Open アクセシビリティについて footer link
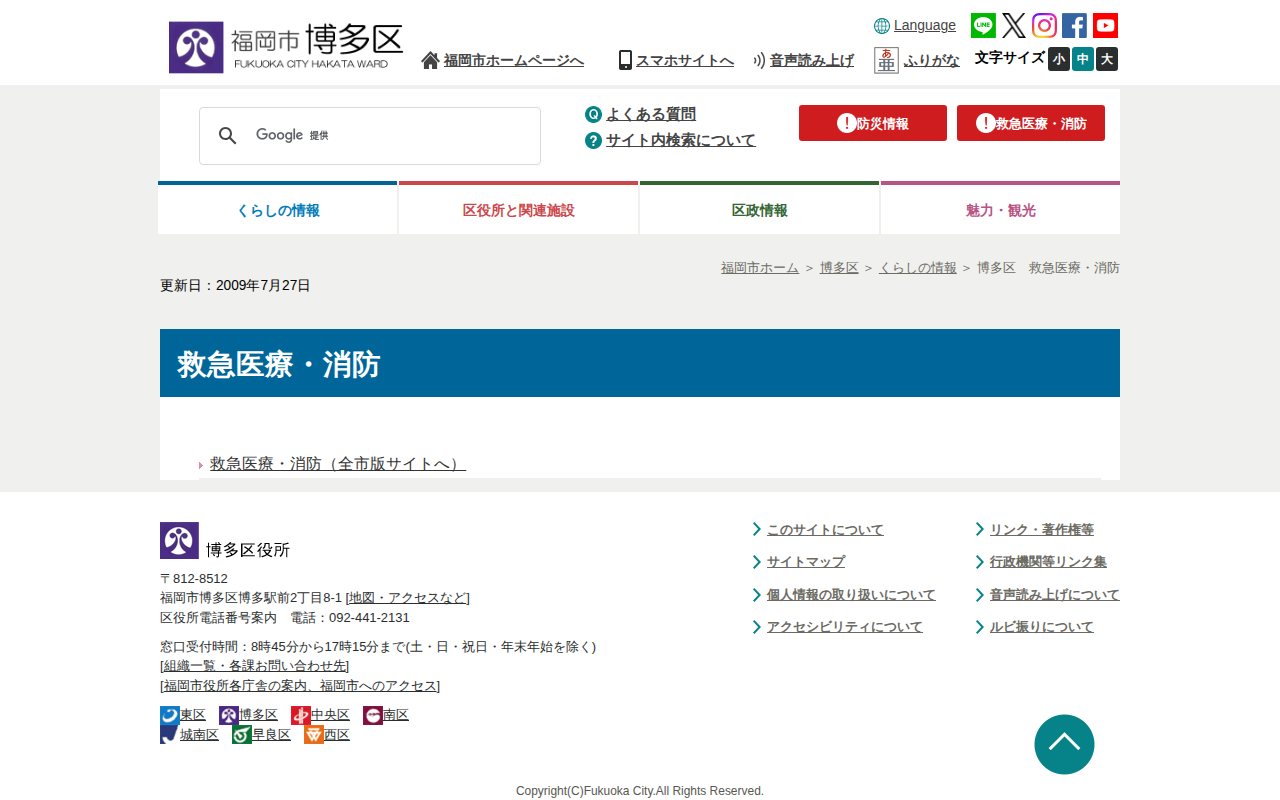 pos(845,627)
